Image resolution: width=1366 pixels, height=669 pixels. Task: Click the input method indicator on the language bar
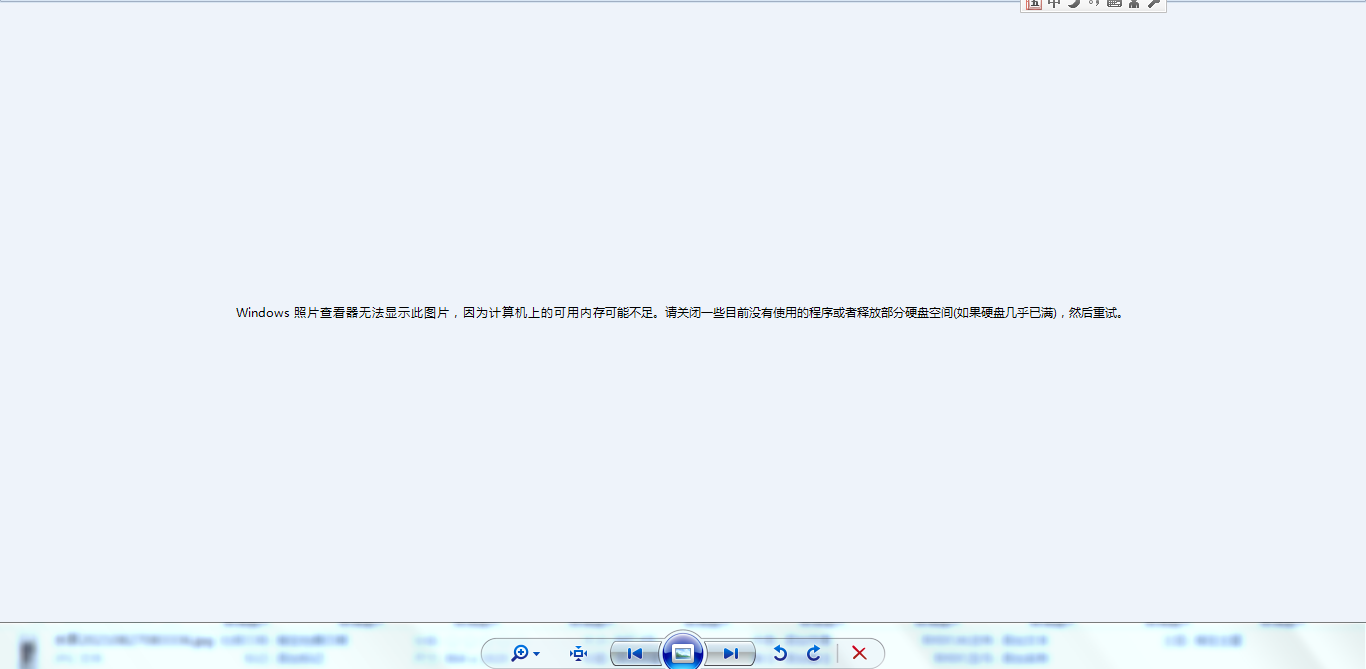click(1034, 4)
